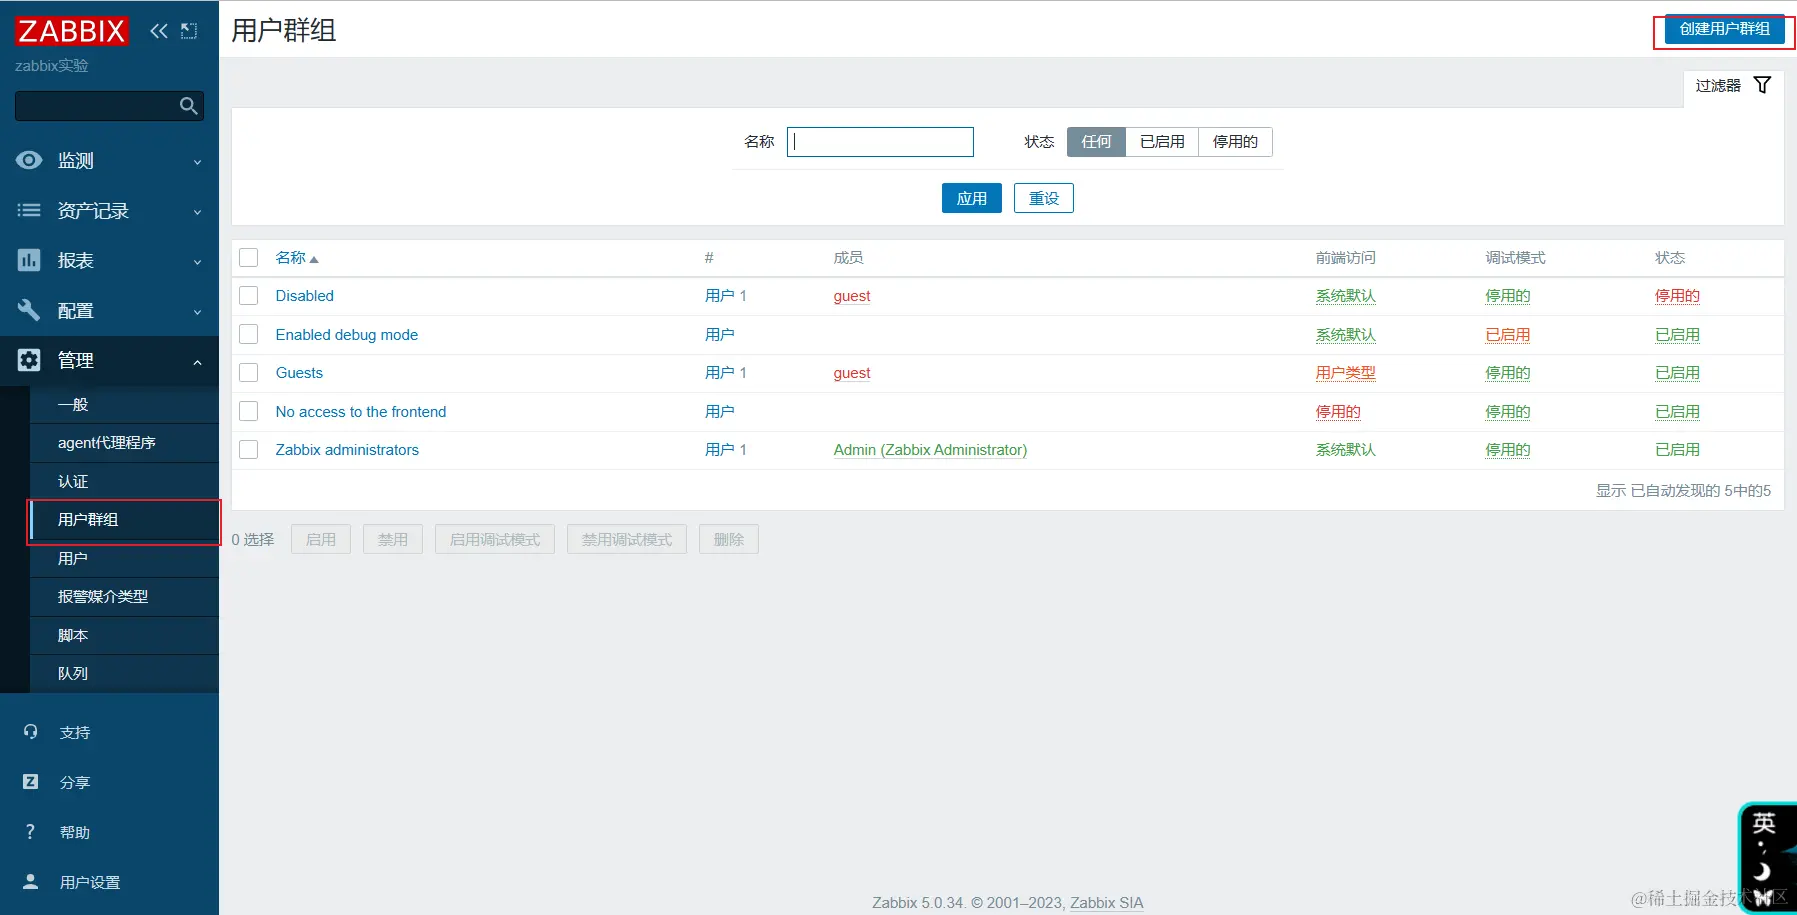The width and height of the screenshot is (1797, 915).
Task: Click the guest member in the Guests row
Action: click(852, 373)
